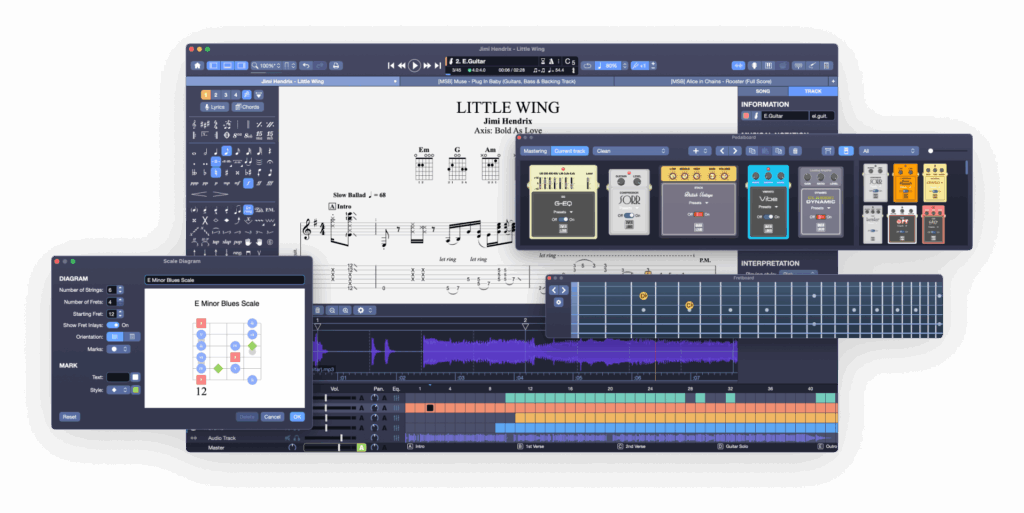The height and width of the screenshot is (513, 1024).
Task: Toggle the count-in hourglass icon
Action: 542,61
